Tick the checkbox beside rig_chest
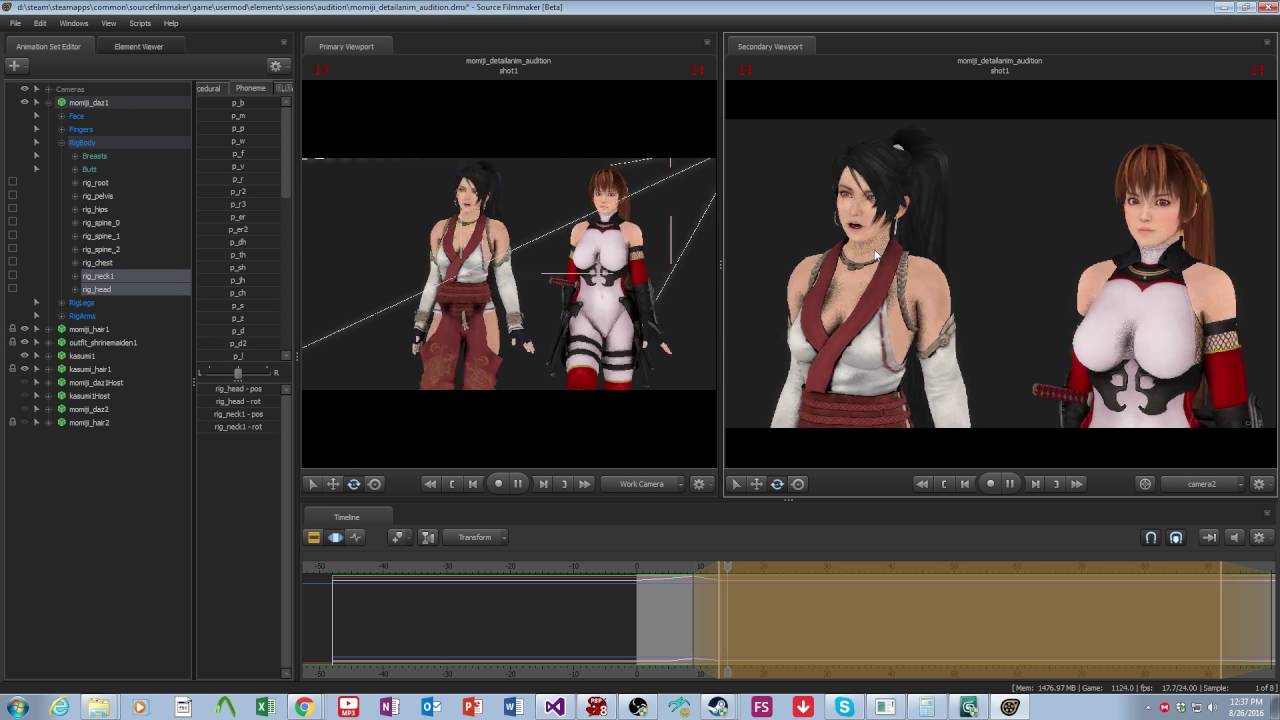This screenshot has width=1280, height=720. click(x=12, y=262)
